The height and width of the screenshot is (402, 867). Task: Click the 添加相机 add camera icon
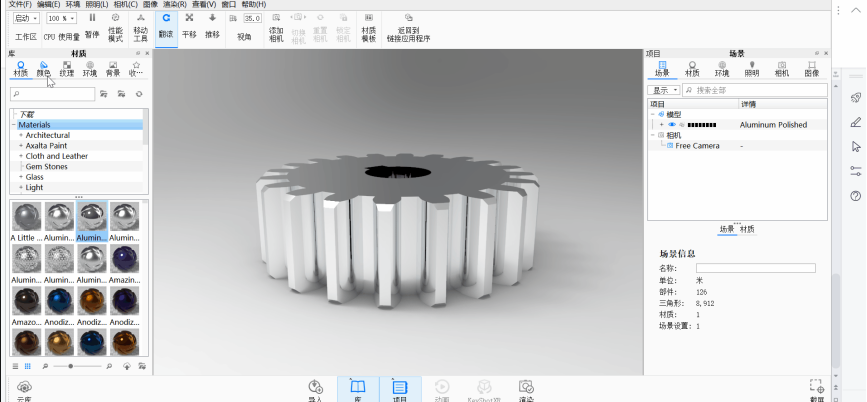276,18
